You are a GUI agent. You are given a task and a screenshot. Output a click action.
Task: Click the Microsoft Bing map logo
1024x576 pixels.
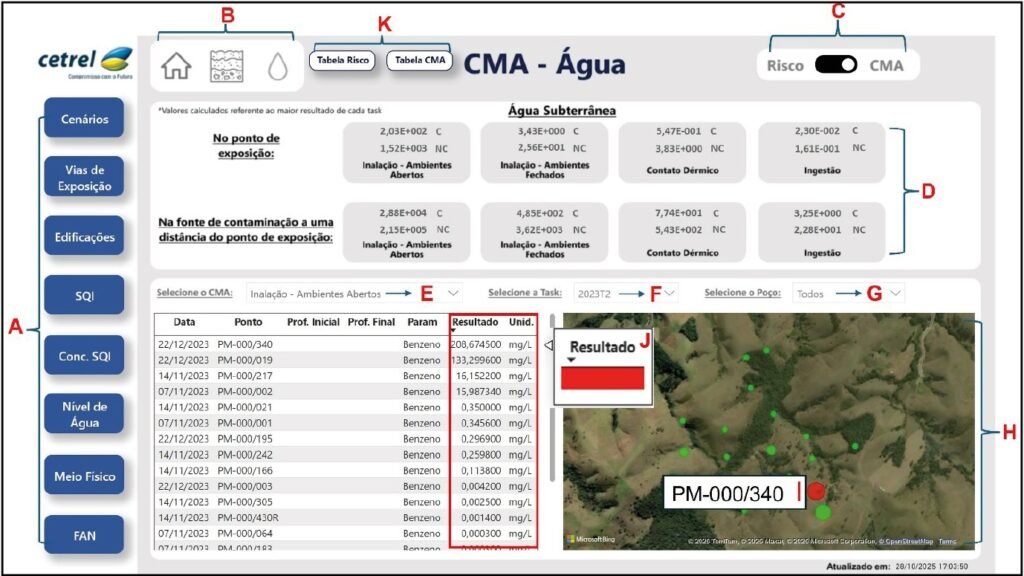coord(592,540)
